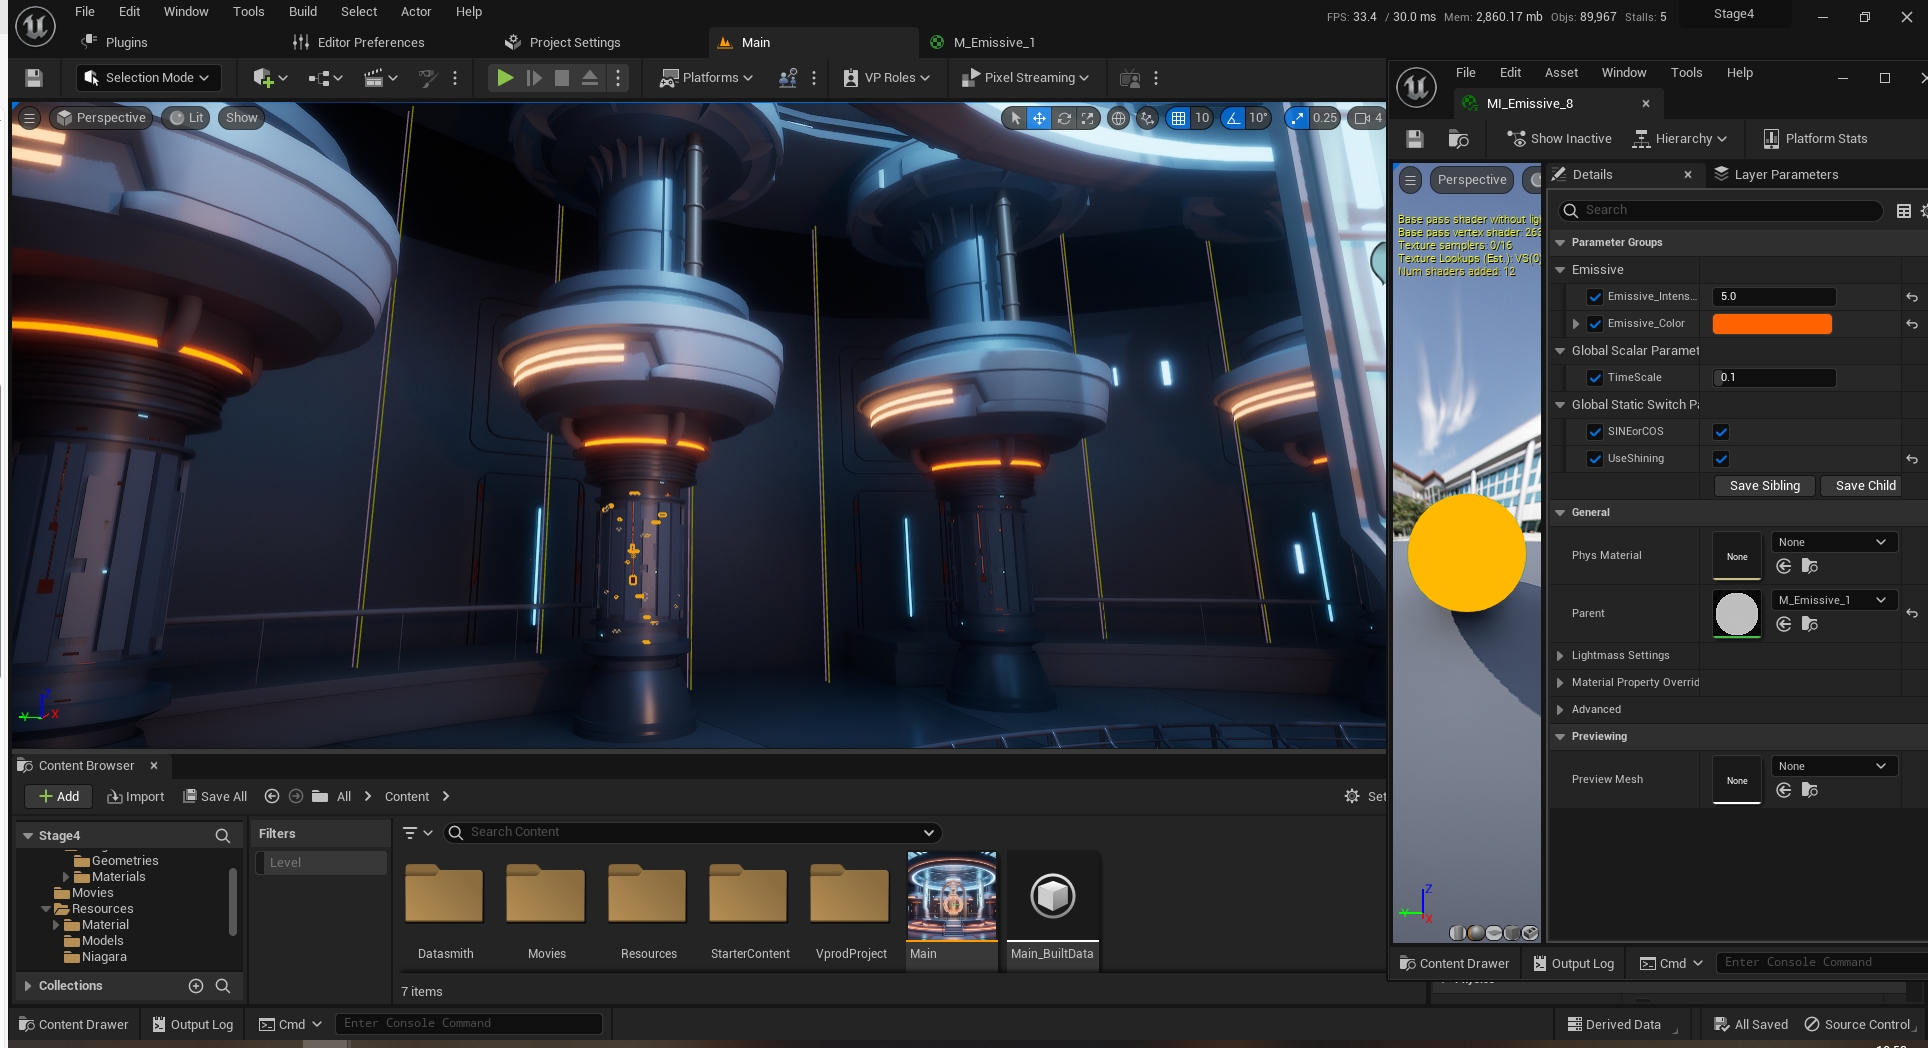Reset Emissive_Color to default arrow
1928x1048 pixels.
point(1911,324)
